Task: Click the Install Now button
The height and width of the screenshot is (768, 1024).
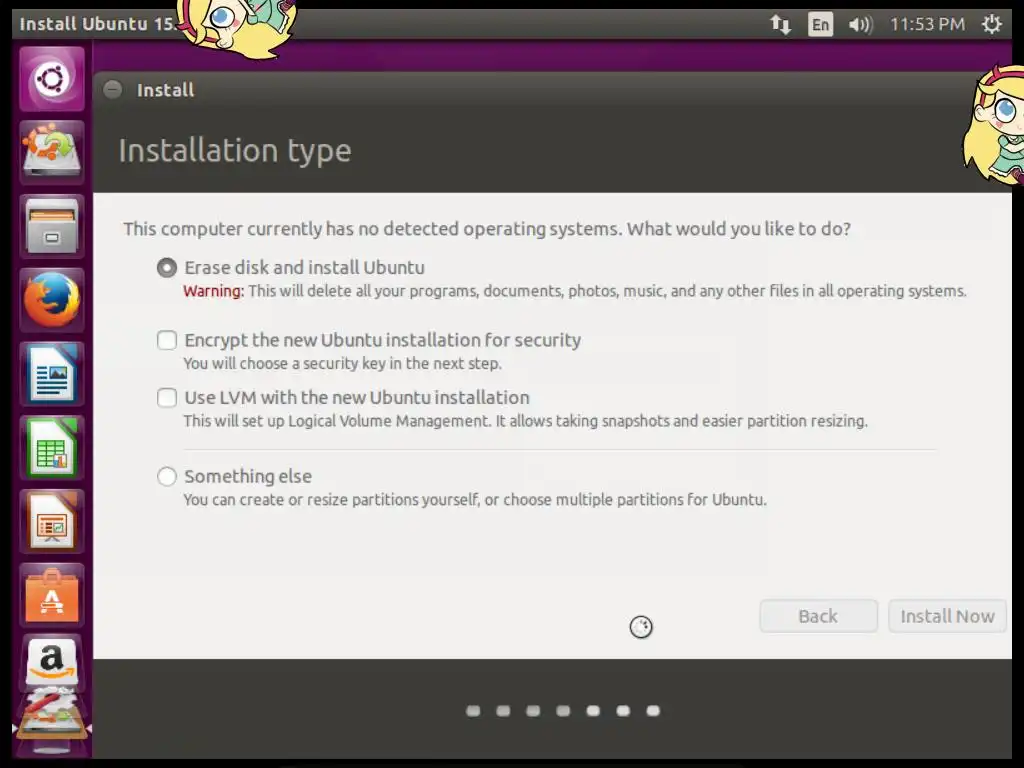Action: point(947,616)
